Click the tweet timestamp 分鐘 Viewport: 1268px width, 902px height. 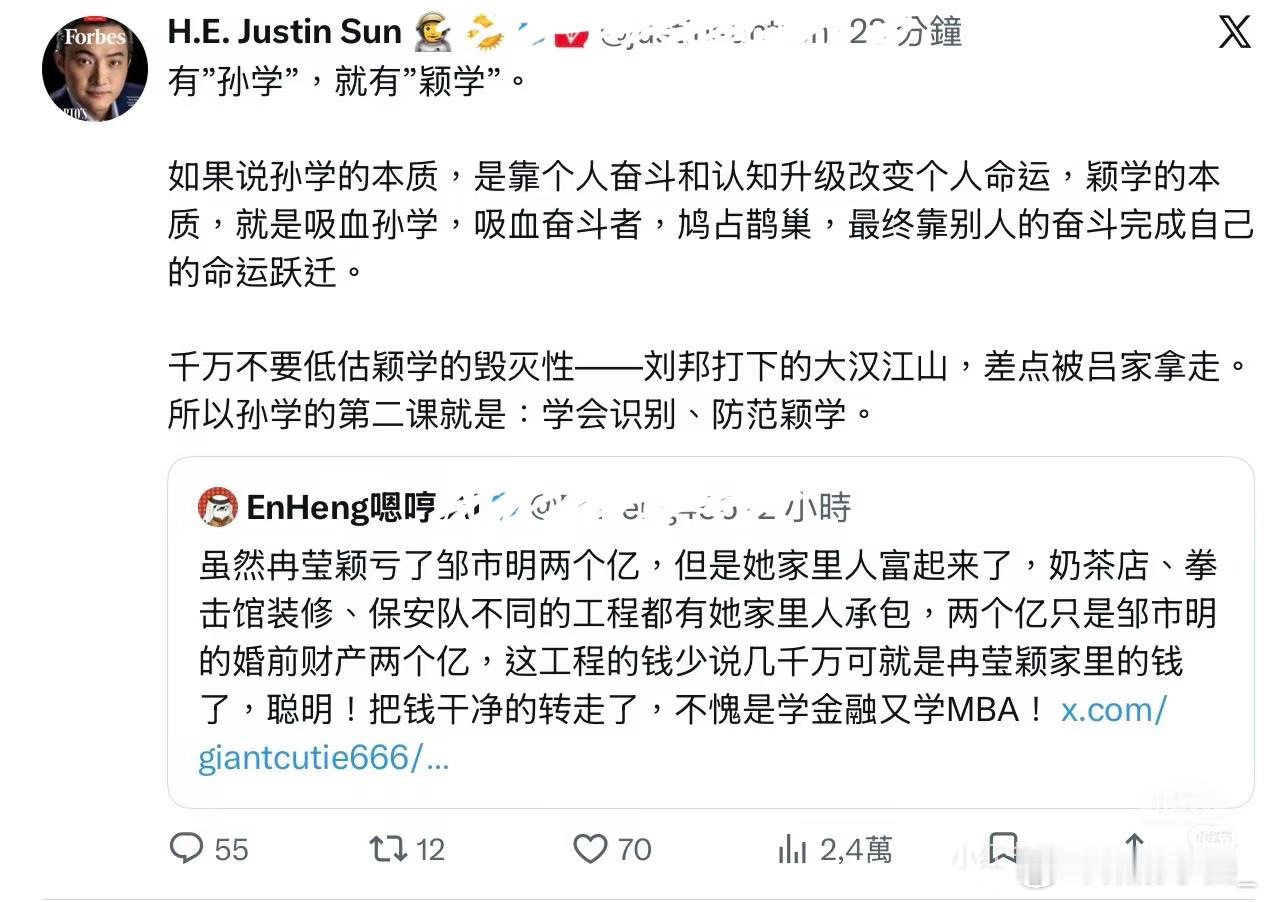[x=928, y=32]
